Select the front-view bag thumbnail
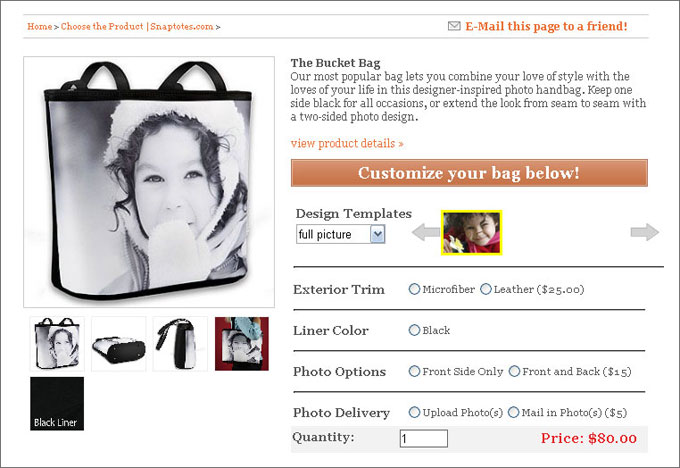 point(57,344)
